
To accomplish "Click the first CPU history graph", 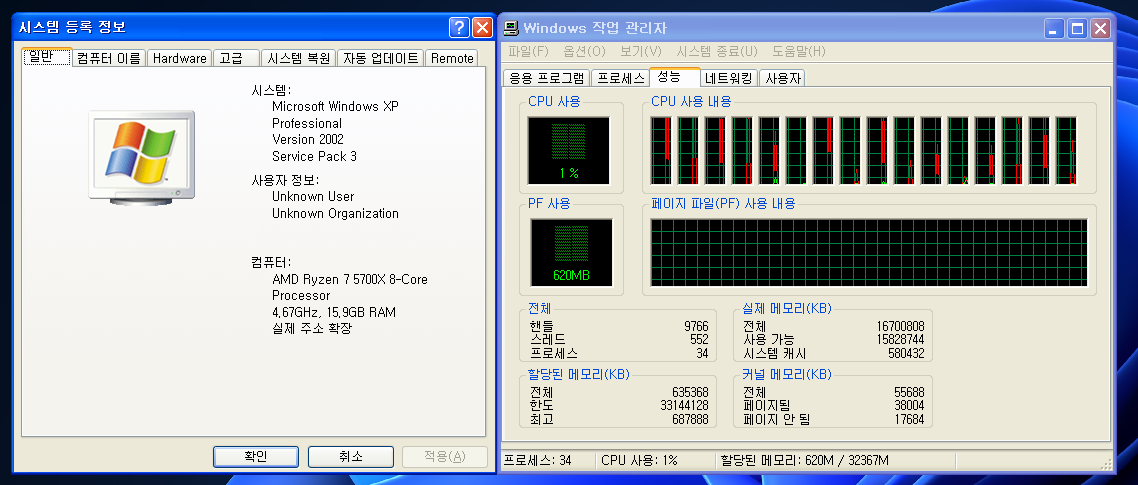I will click(x=661, y=150).
